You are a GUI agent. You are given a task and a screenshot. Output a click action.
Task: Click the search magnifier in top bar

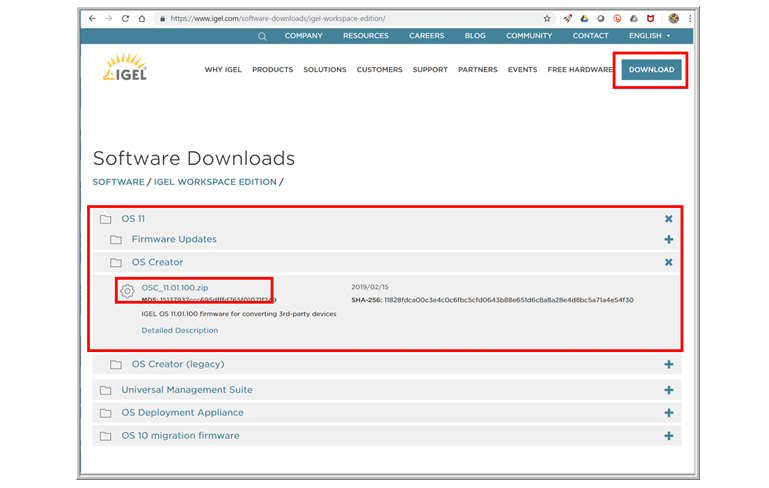pyautogui.click(x=262, y=36)
